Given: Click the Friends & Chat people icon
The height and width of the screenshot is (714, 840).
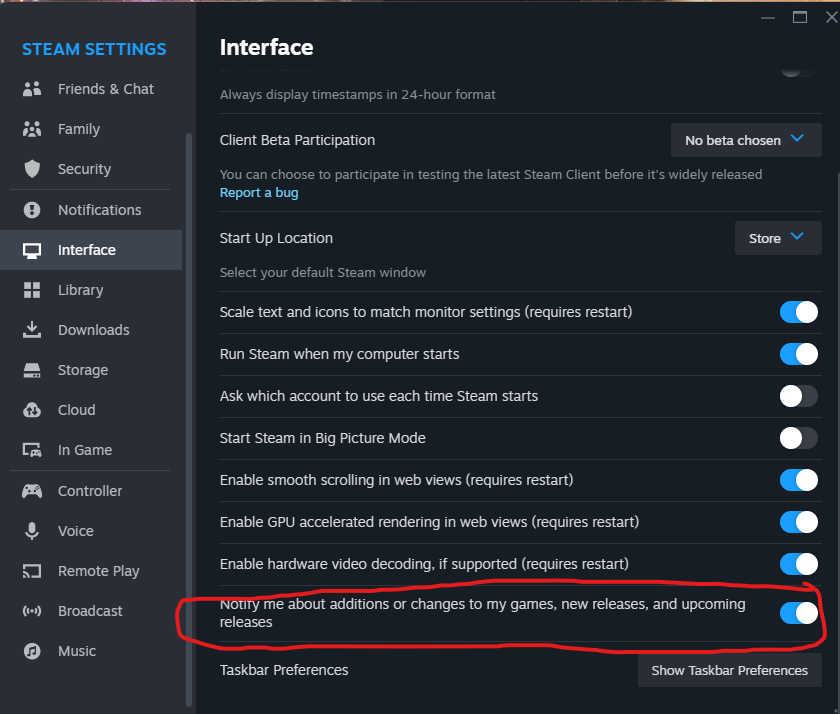Looking at the screenshot, I should (x=32, y=89).
